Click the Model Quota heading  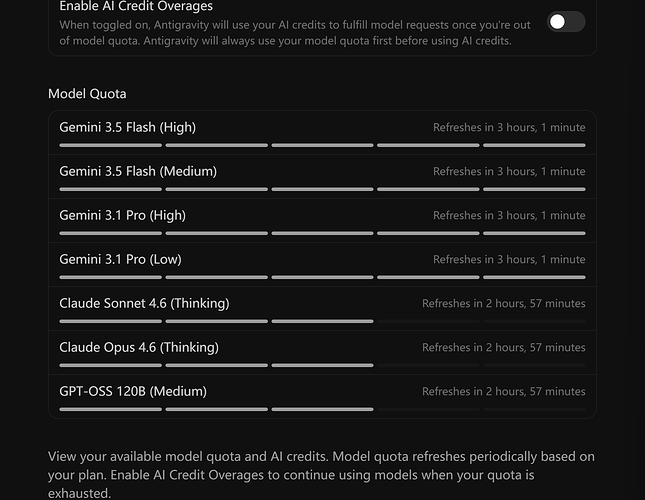(x=87, y=94)
